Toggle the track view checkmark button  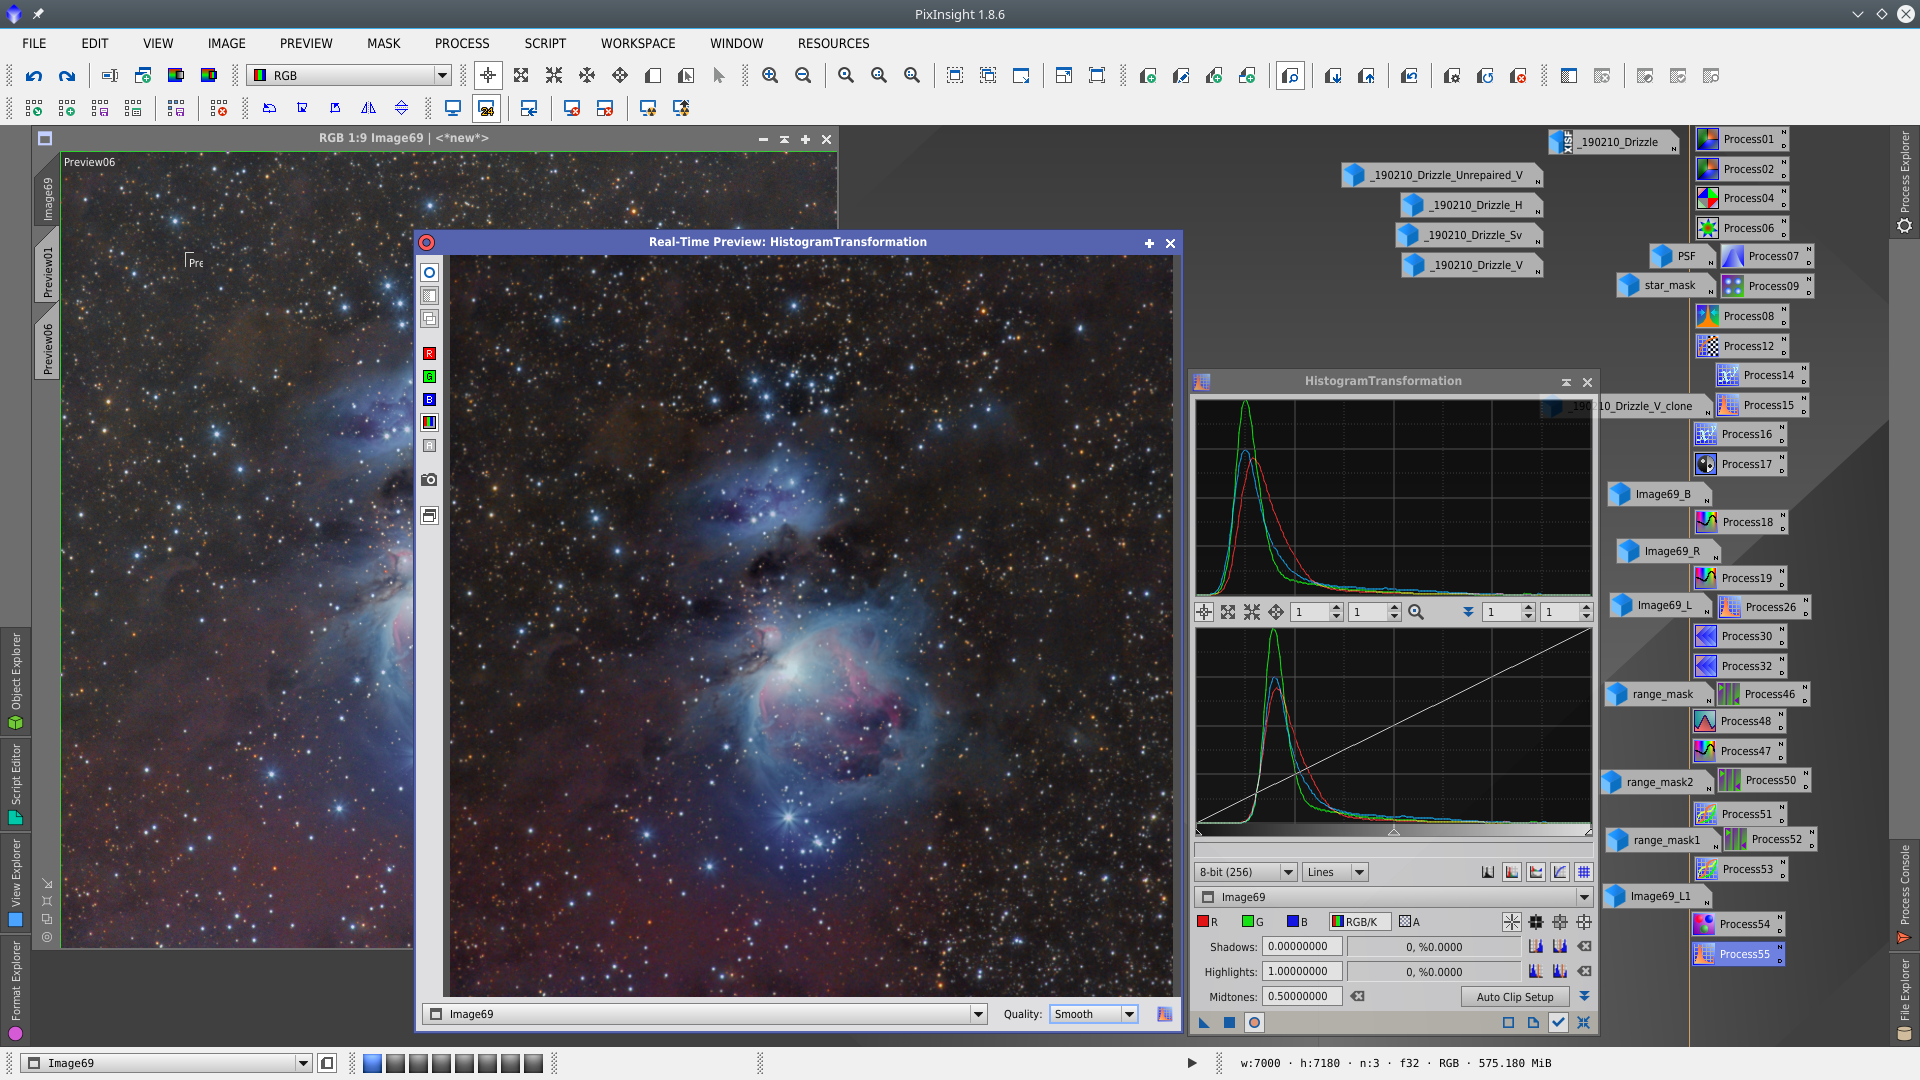pos(1558,1022)
